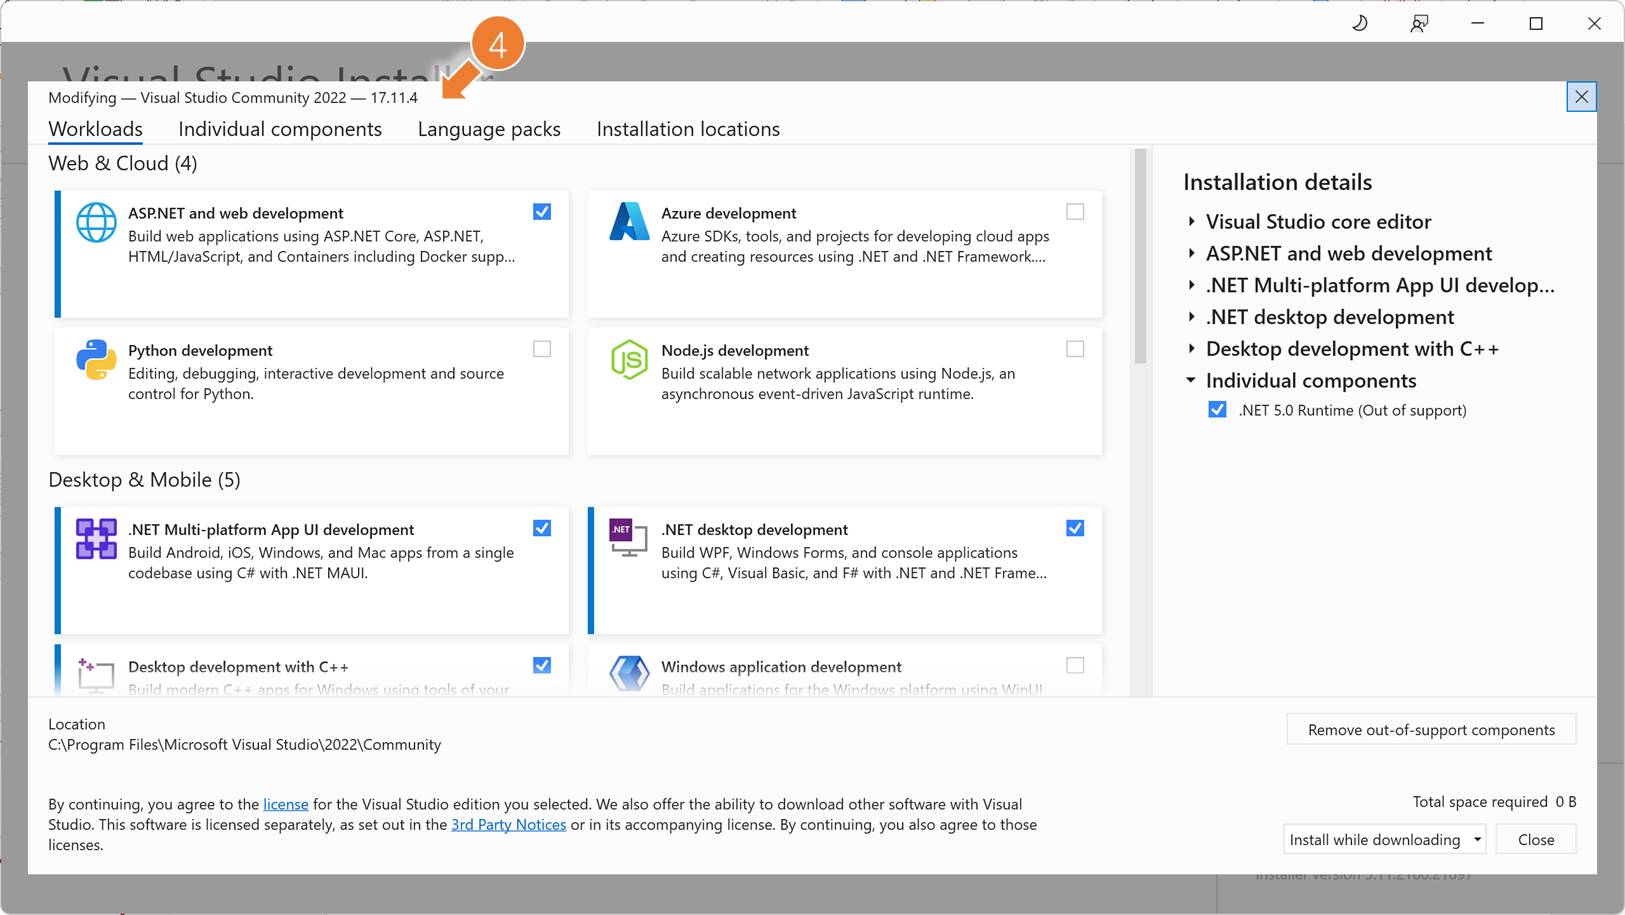Click the Python development snake icon
The width and height of the screenshot is (1625, 915).
96,359
